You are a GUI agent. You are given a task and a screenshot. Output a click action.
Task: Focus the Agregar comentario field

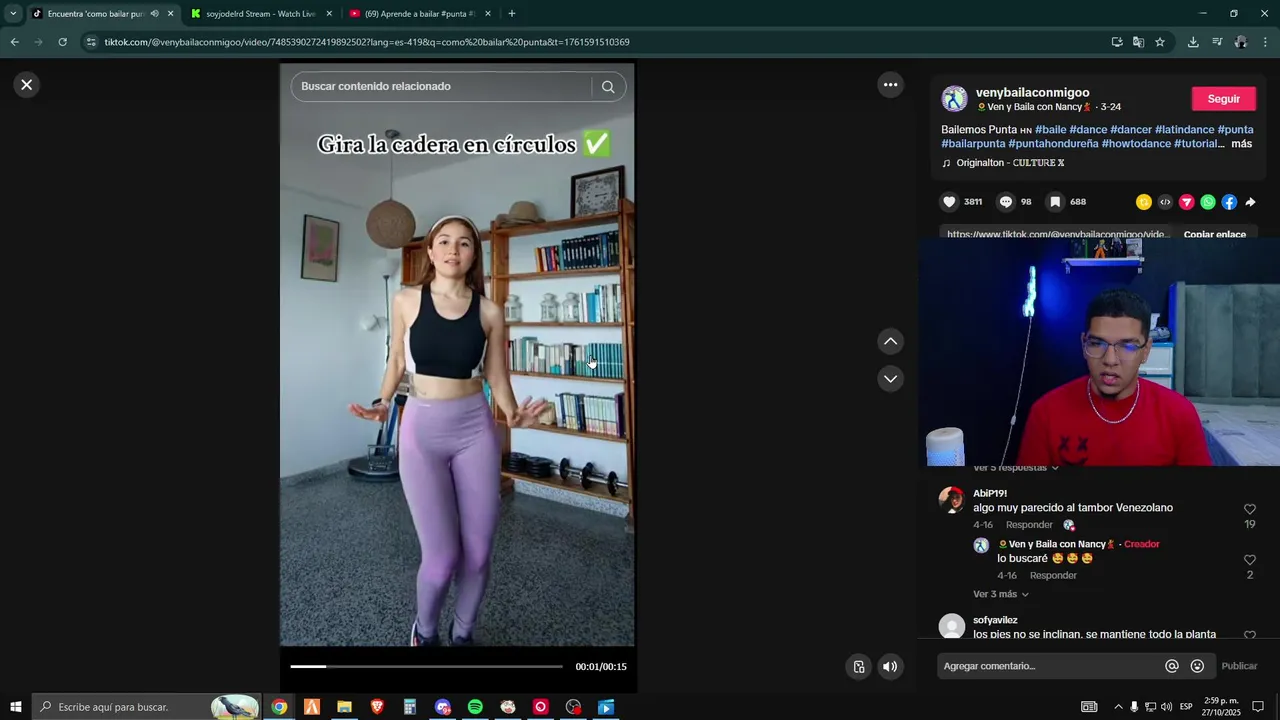(1050, 666)
